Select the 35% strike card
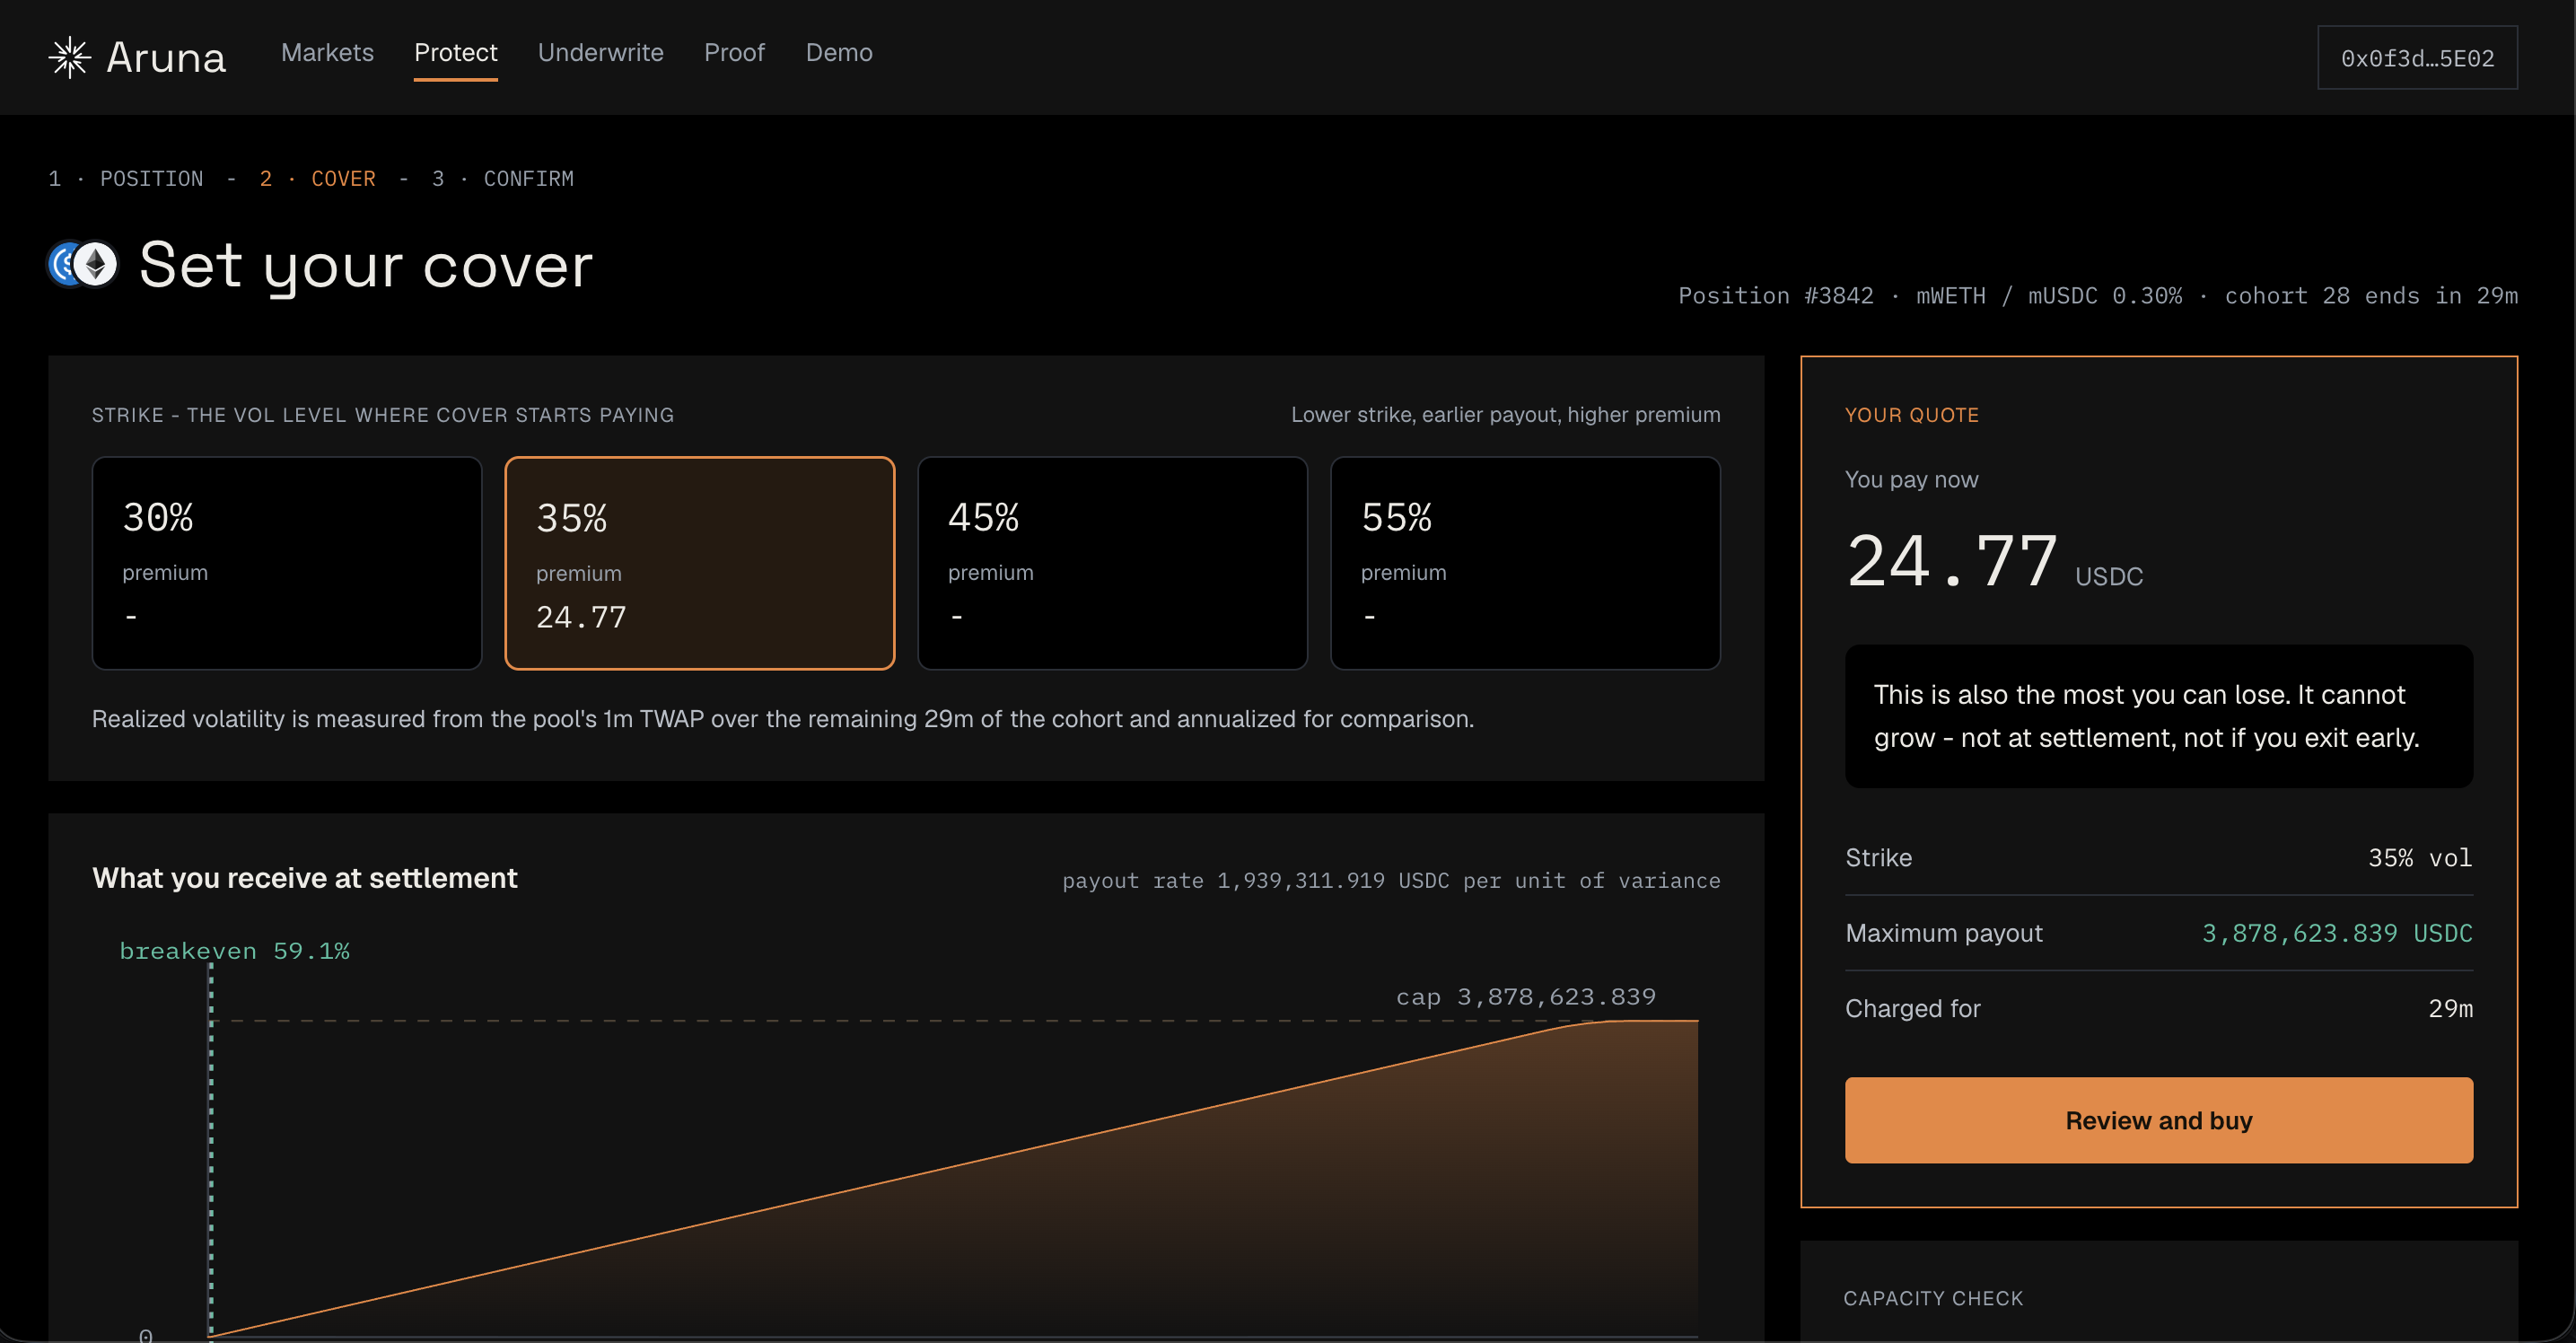The height and width of the screenshot is (1343, 2576). point(699,563)
